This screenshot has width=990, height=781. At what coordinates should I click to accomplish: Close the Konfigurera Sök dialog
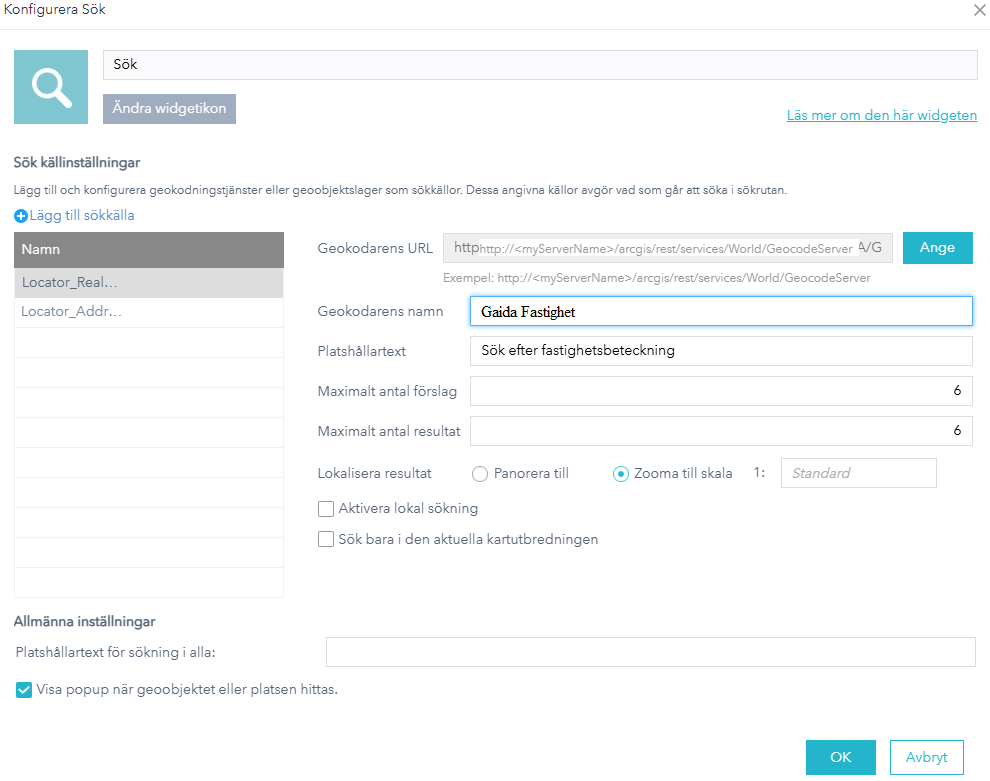click(x=978, y=10)
